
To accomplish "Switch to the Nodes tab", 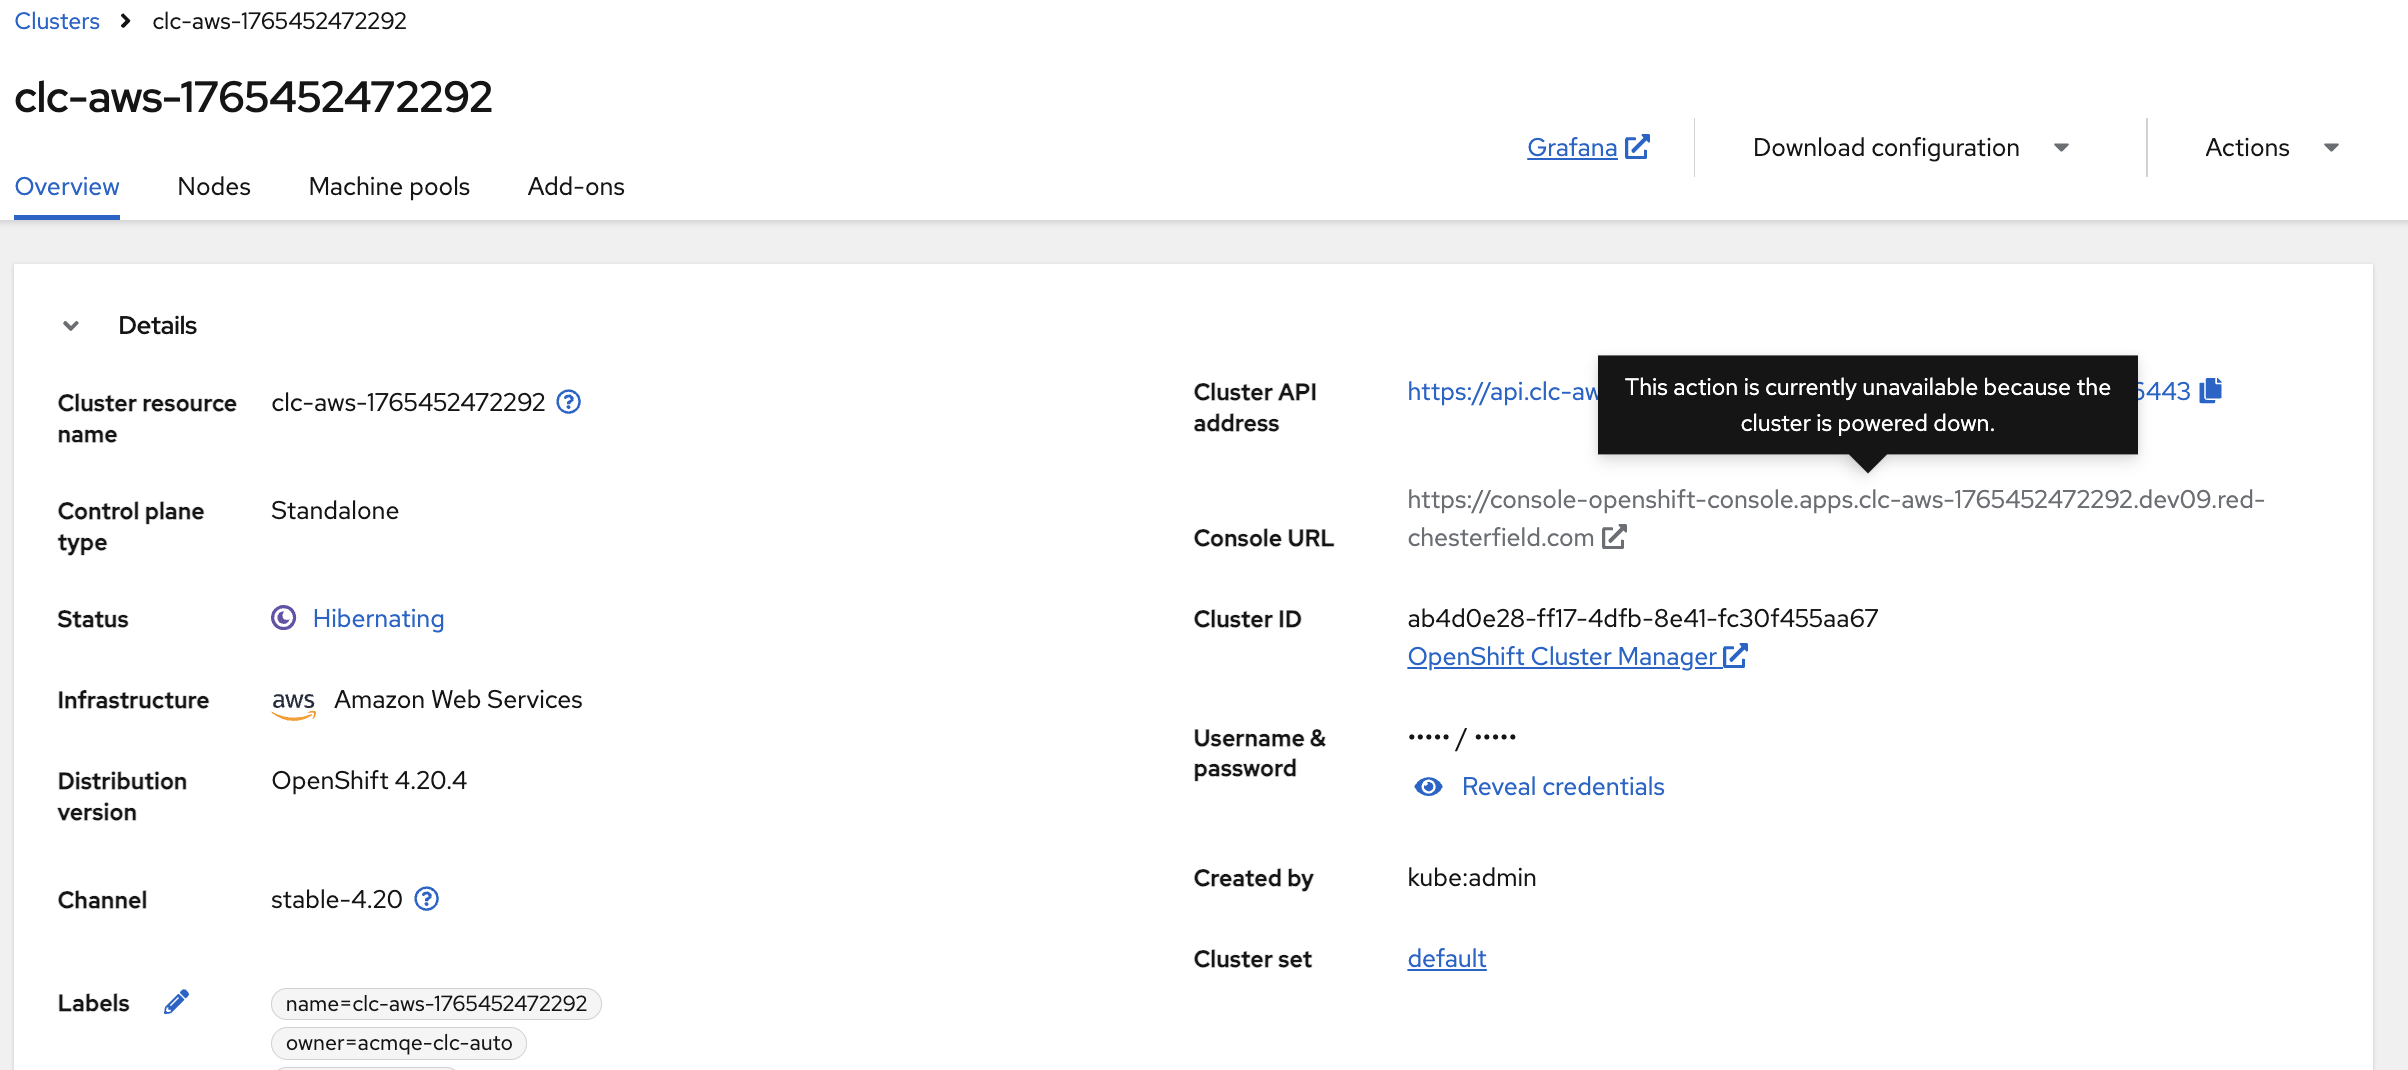I will (x=214, y=187).
